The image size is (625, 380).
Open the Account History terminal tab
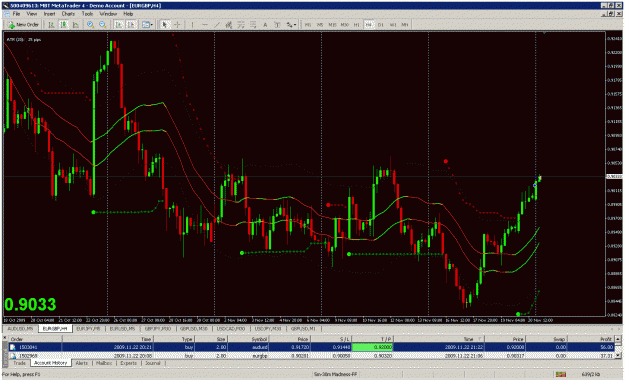point(51,363)
